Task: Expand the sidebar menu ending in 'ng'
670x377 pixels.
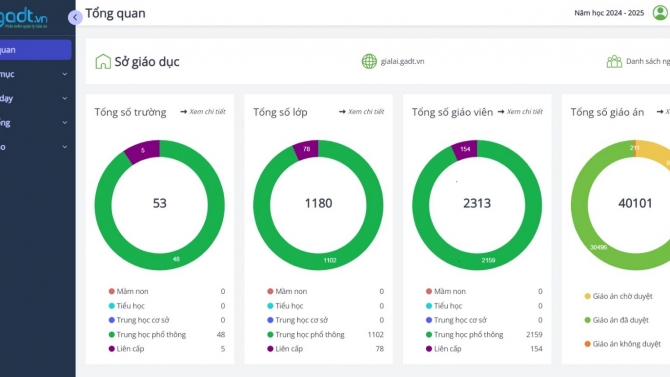Action: click(34, 123)
